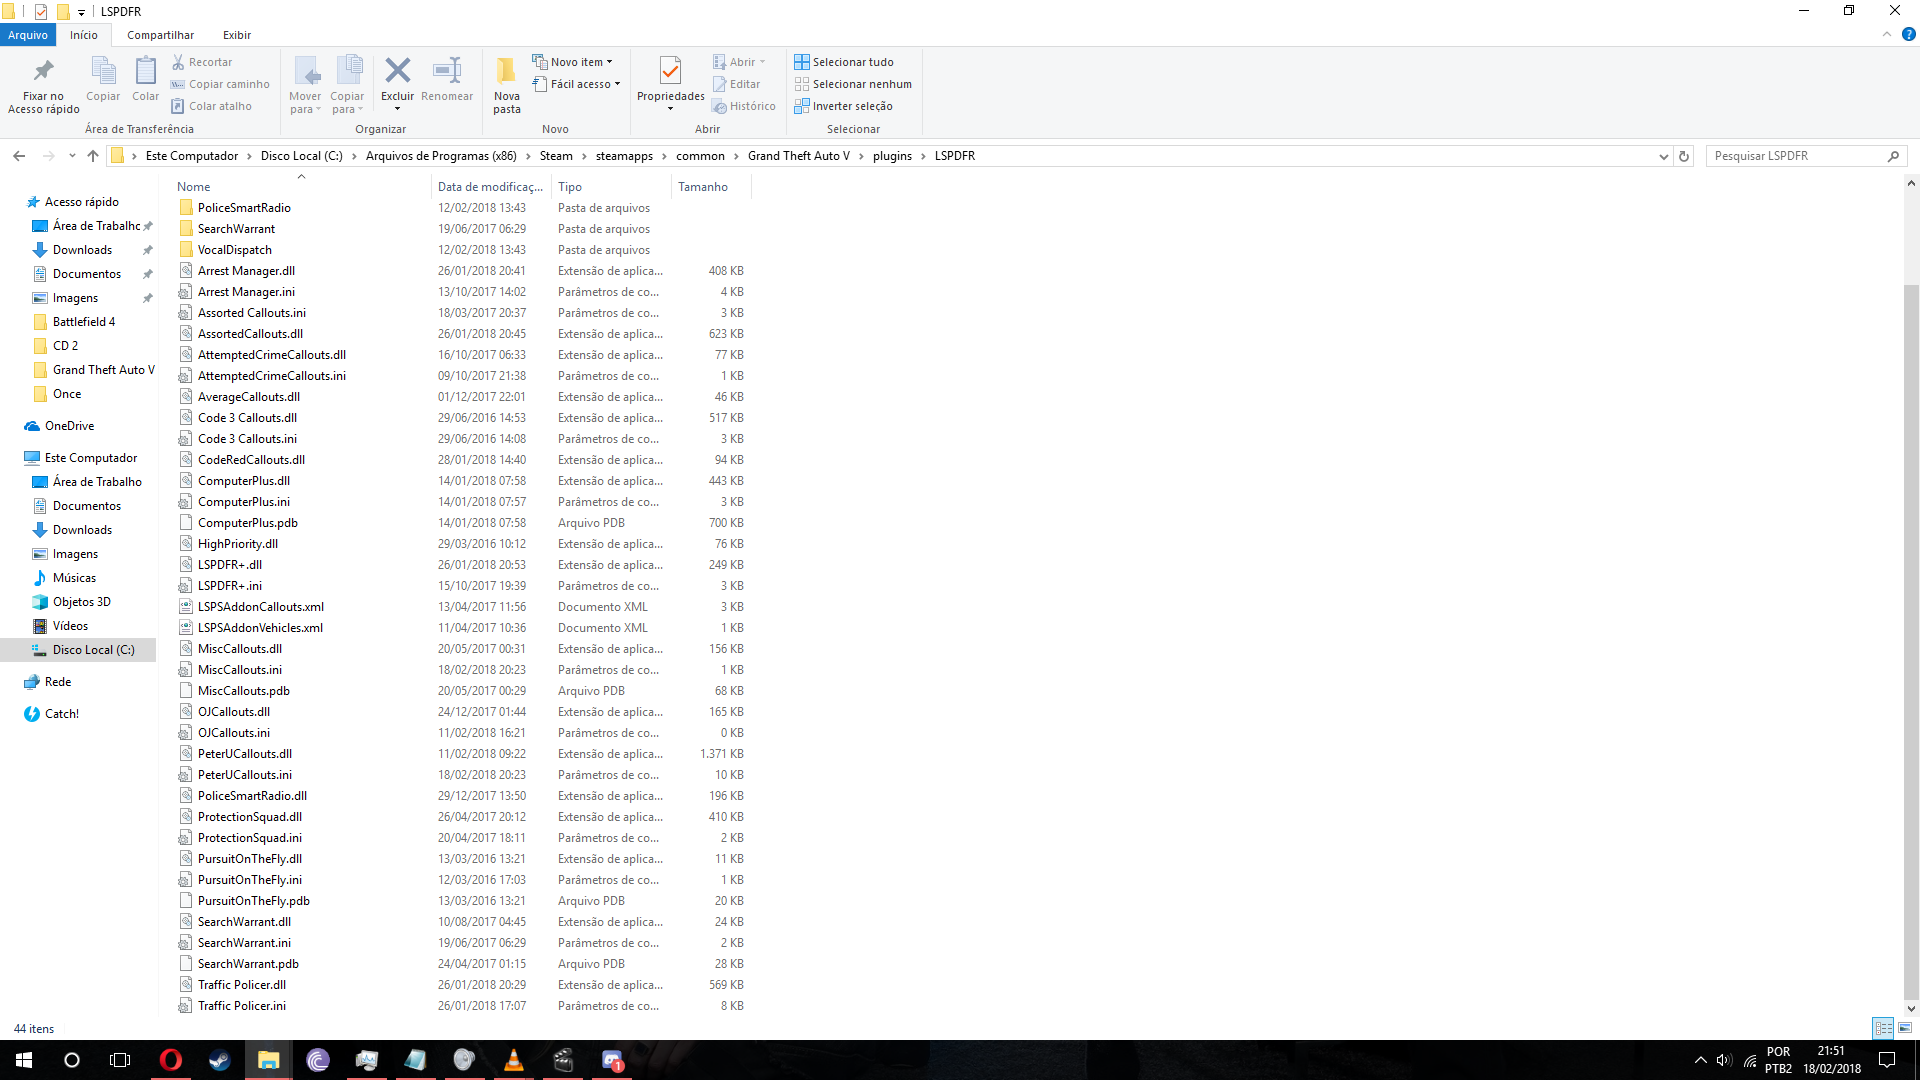
Task: Click the Up directory arrow button
Action: click(93, 156)
